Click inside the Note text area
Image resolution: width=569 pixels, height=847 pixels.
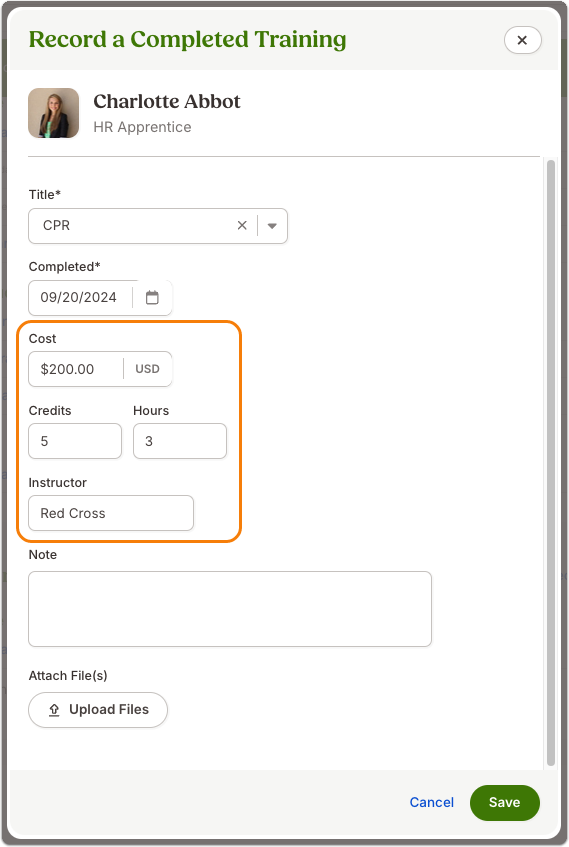click(x=230, y=609)
